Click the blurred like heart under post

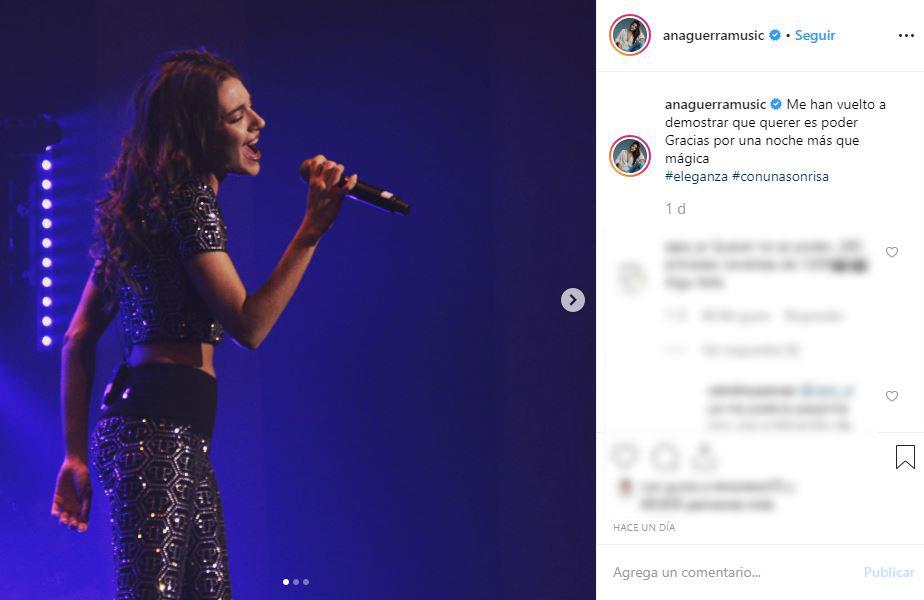tap(625, 456)
